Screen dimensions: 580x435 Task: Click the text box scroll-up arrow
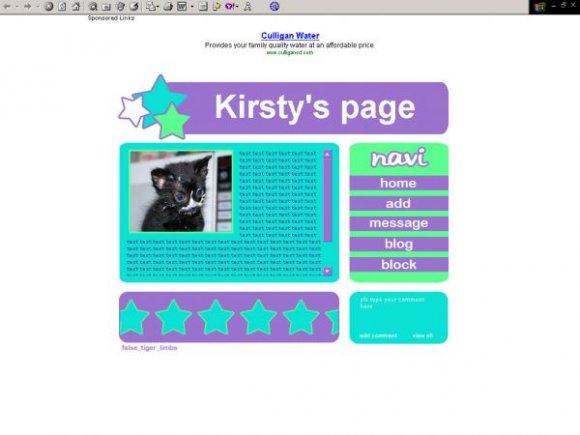pos(327,154)
